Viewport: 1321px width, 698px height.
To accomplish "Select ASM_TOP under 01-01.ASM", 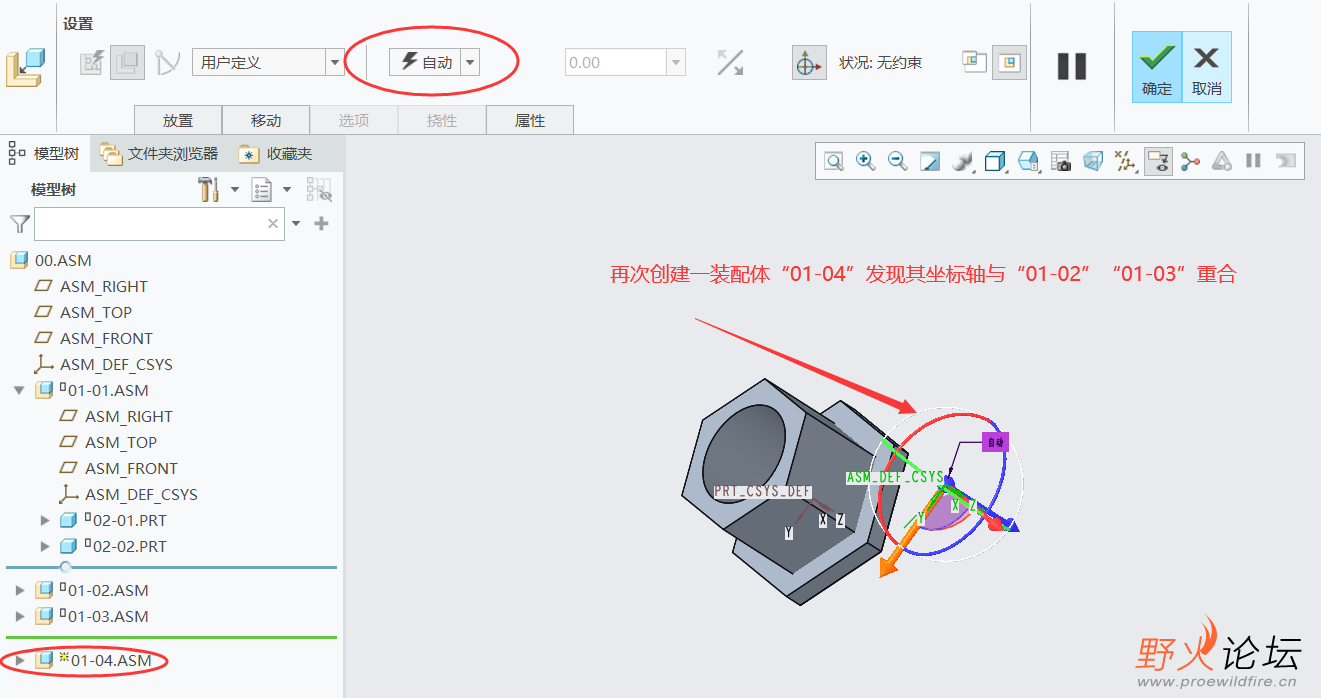I will pos(121,442).
